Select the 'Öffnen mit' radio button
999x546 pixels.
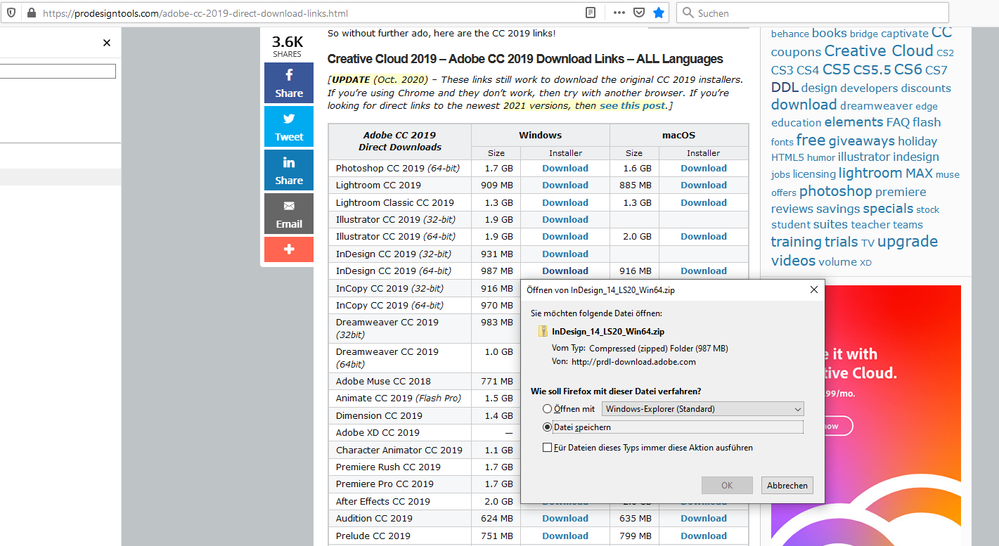[547, 408]
